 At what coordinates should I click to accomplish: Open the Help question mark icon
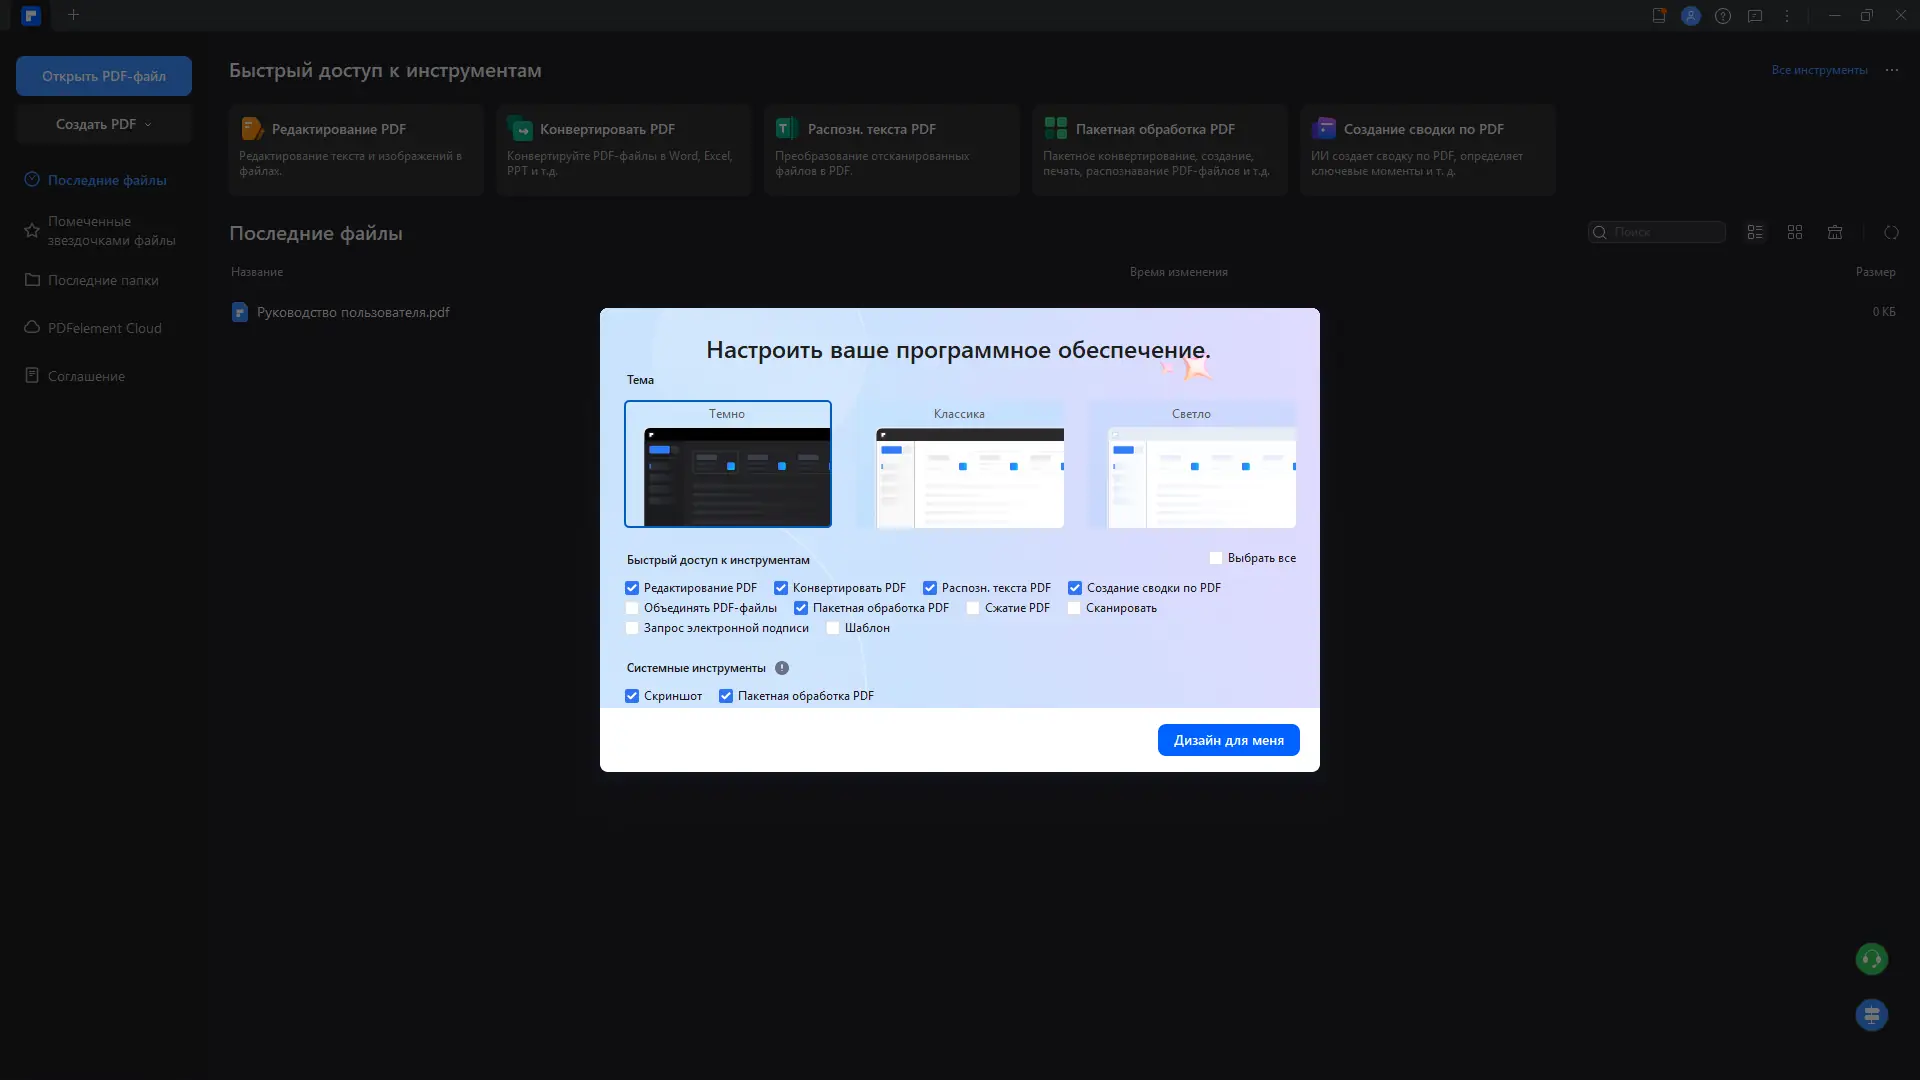point(1723,15)
